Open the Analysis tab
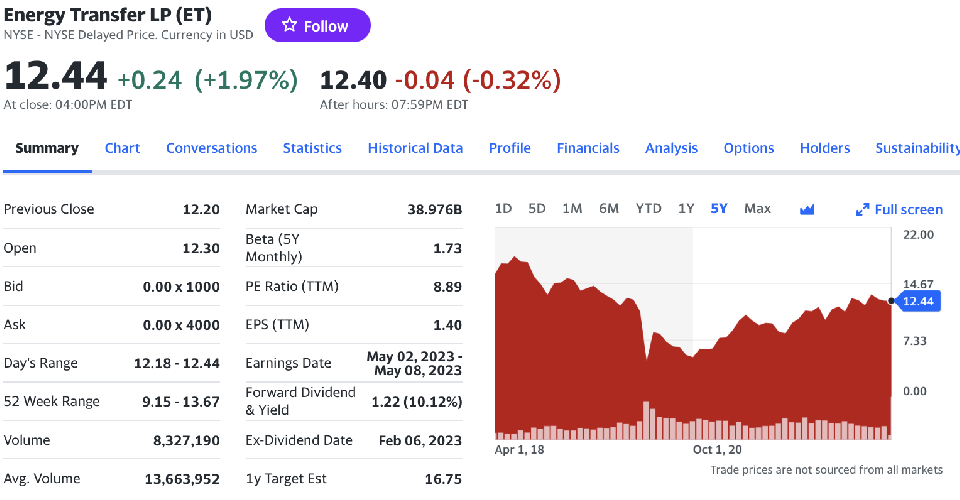 (x=671, y=148)
